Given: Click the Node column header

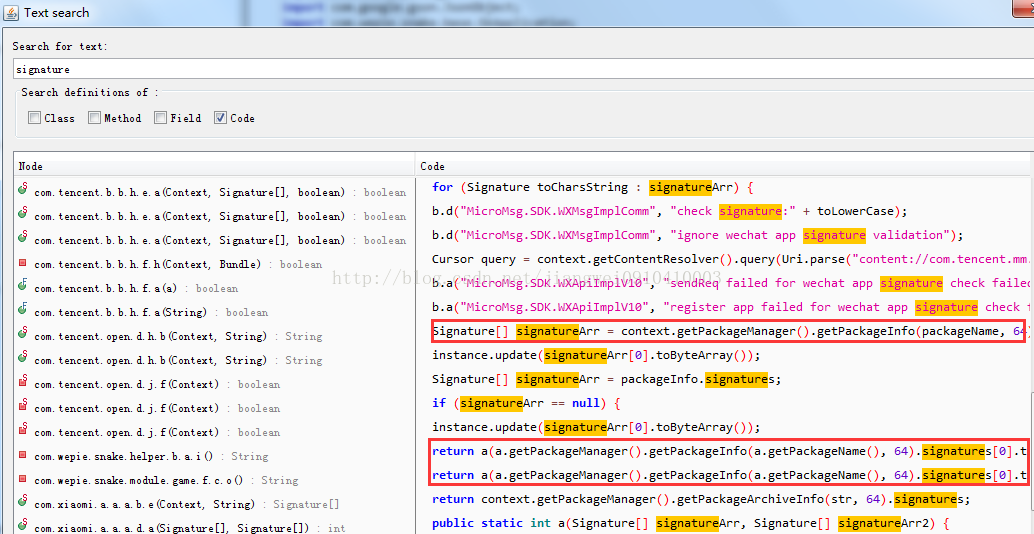Looking at the screenshot, I should coord(214,166).
